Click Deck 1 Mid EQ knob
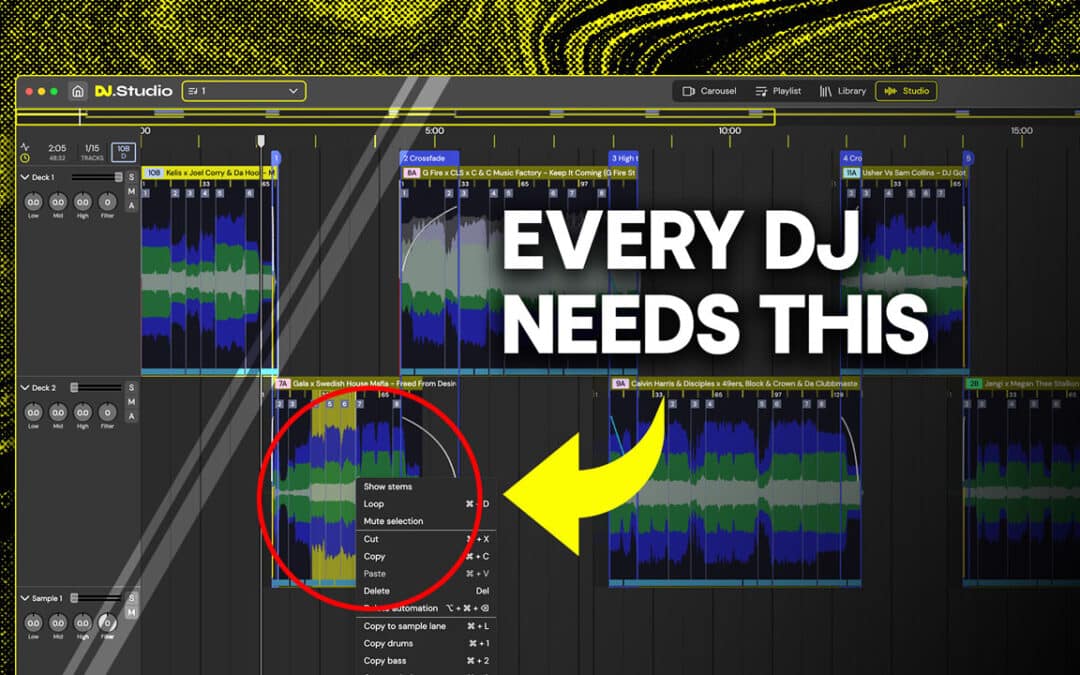 tap(58, 202)
